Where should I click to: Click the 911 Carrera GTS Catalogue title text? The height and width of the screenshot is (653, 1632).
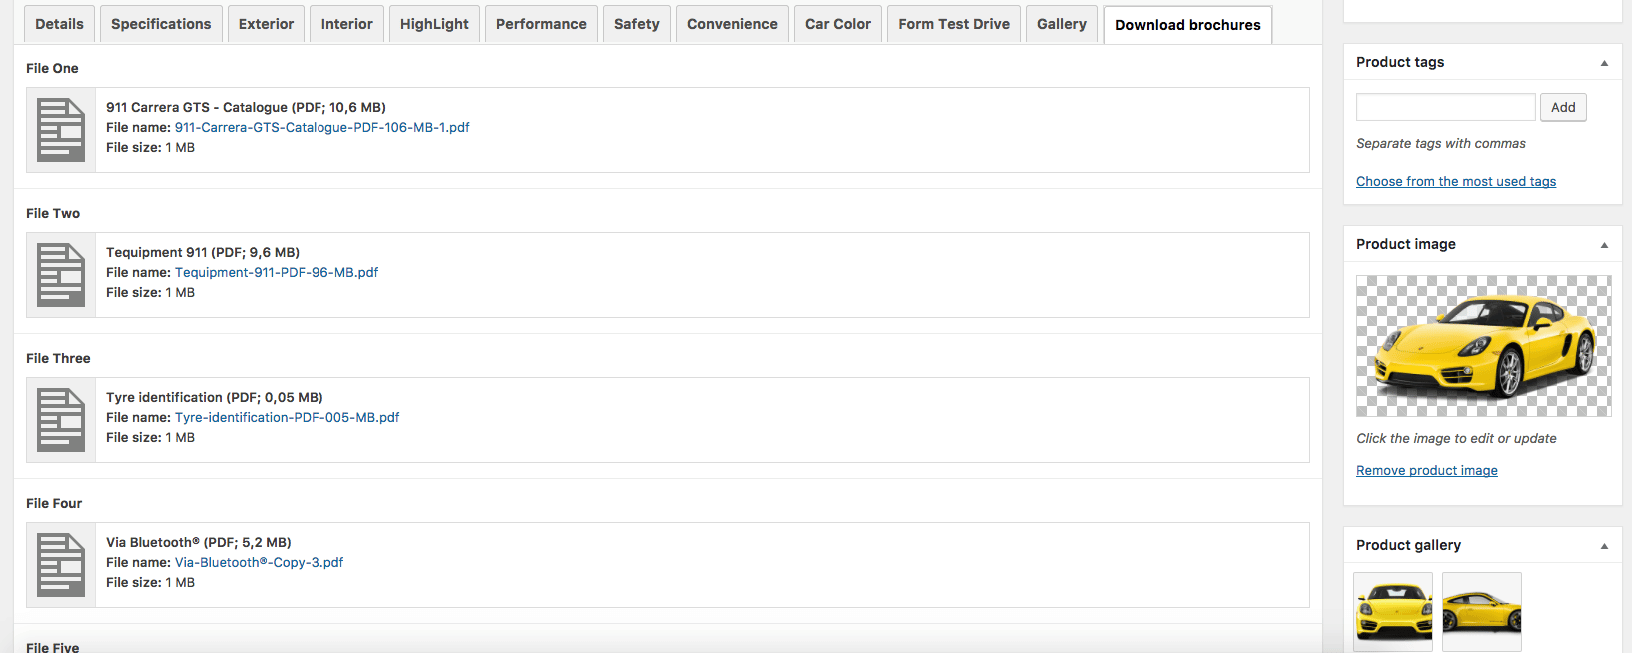246,108
